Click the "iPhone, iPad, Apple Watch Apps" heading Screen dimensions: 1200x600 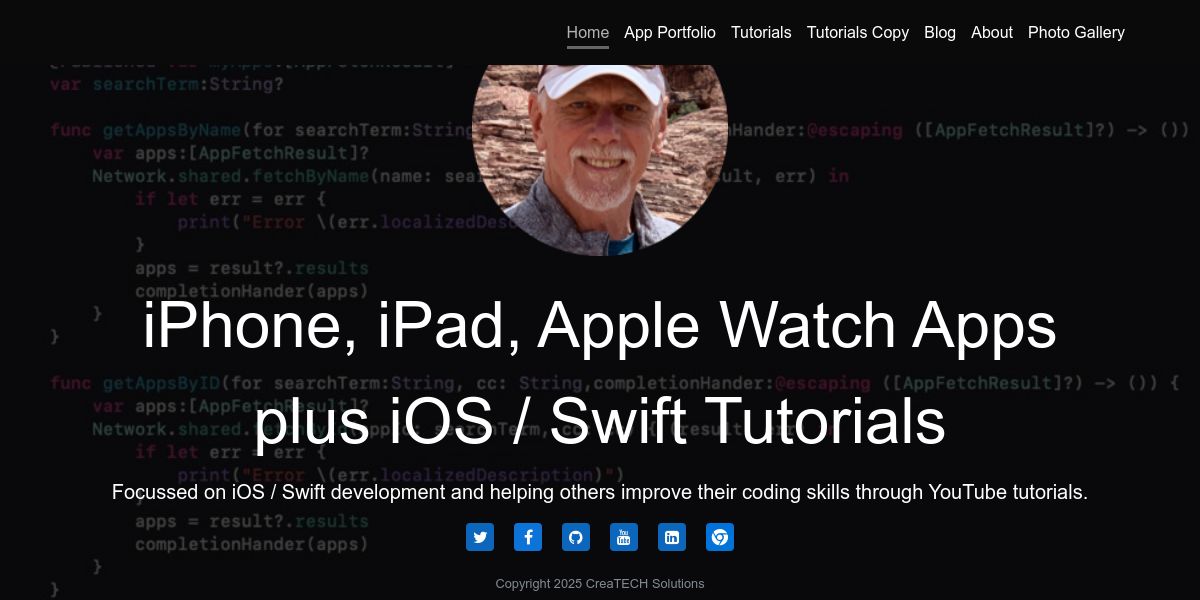pyautogui.click(x=600, y=325)
